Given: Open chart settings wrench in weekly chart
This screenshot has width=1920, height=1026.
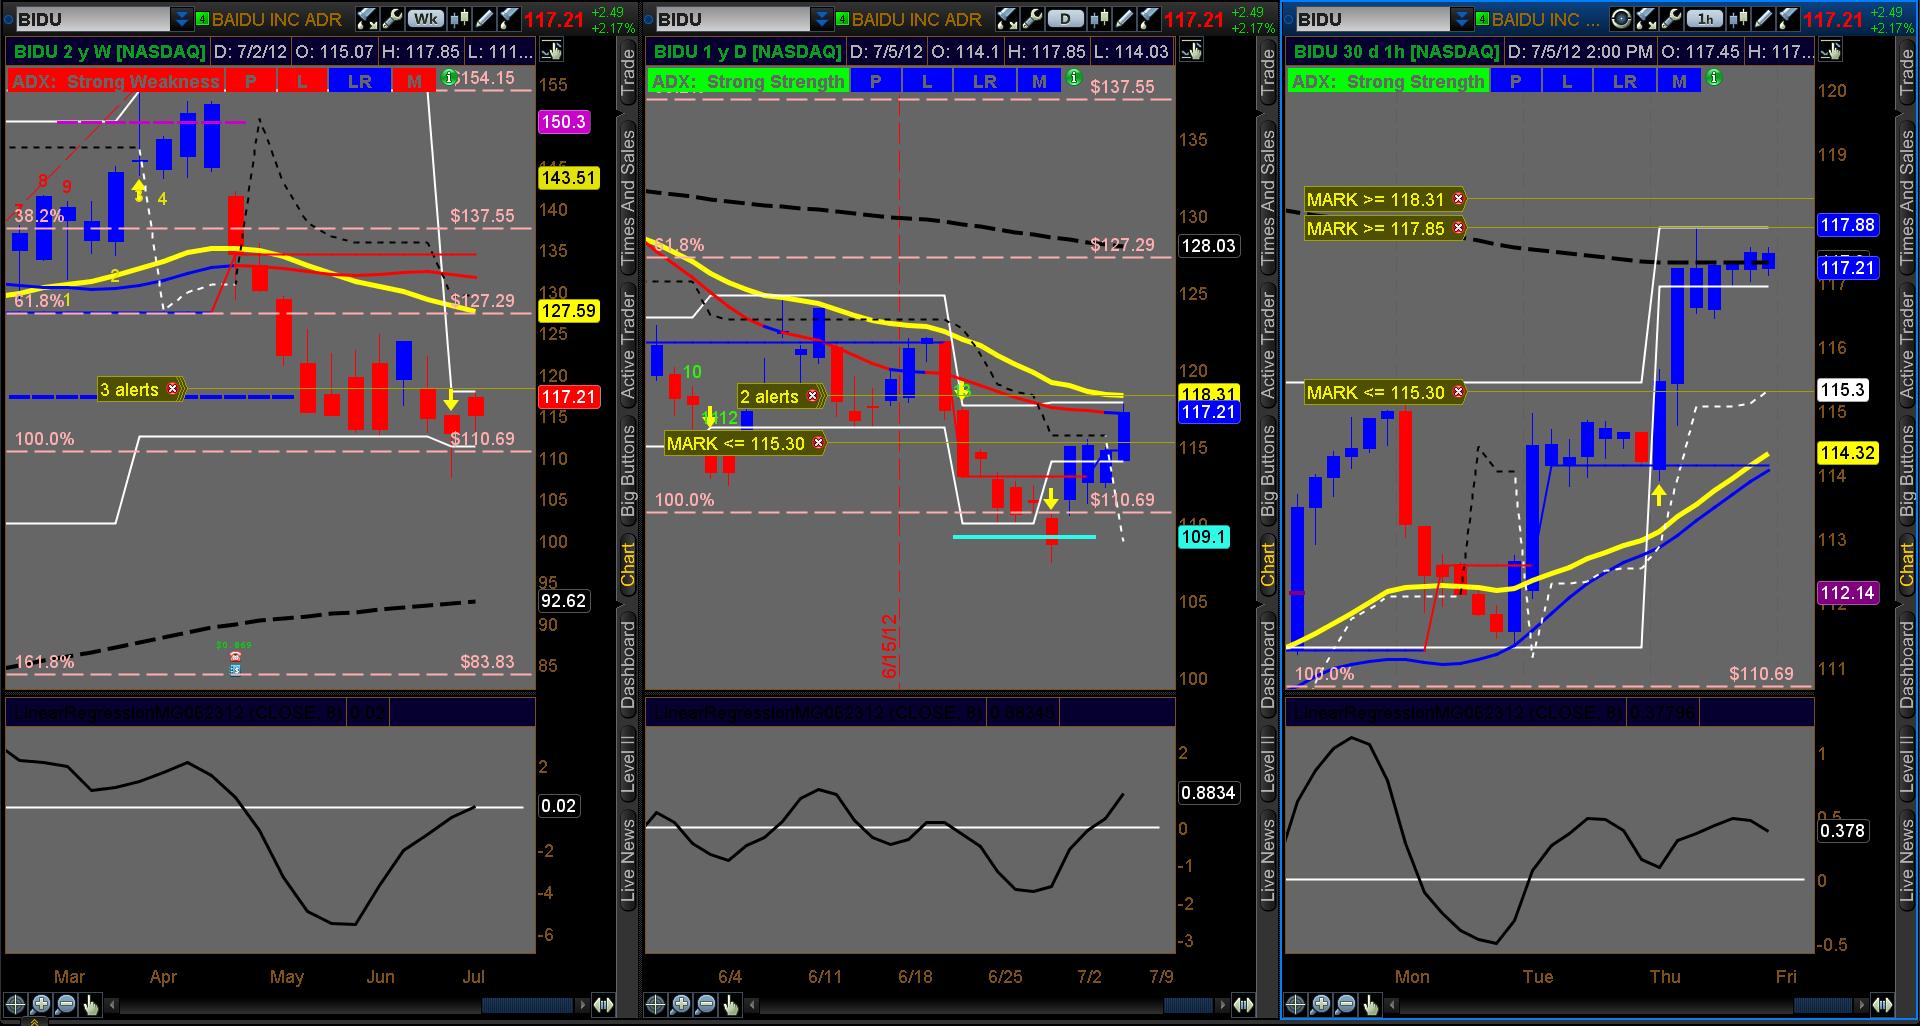Looking at the screenshot, I should coord(392,19).
